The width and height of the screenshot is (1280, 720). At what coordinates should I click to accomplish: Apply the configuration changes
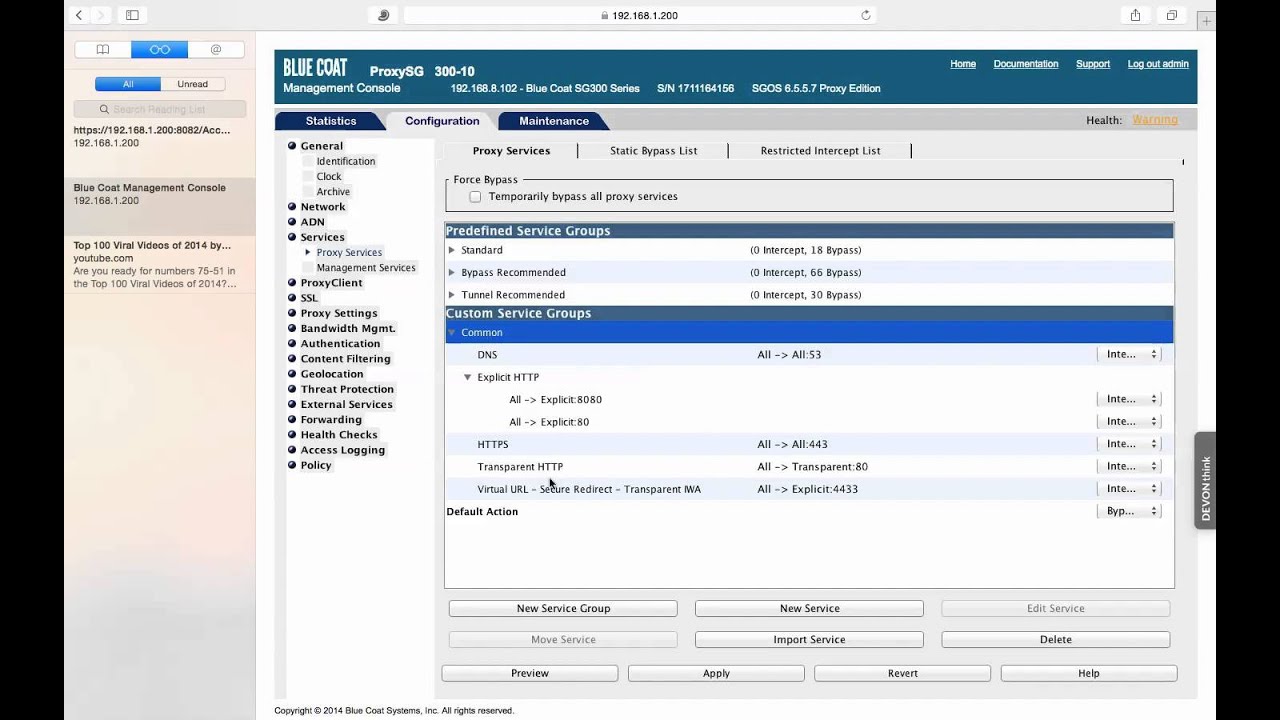click(x=716, y=674)
